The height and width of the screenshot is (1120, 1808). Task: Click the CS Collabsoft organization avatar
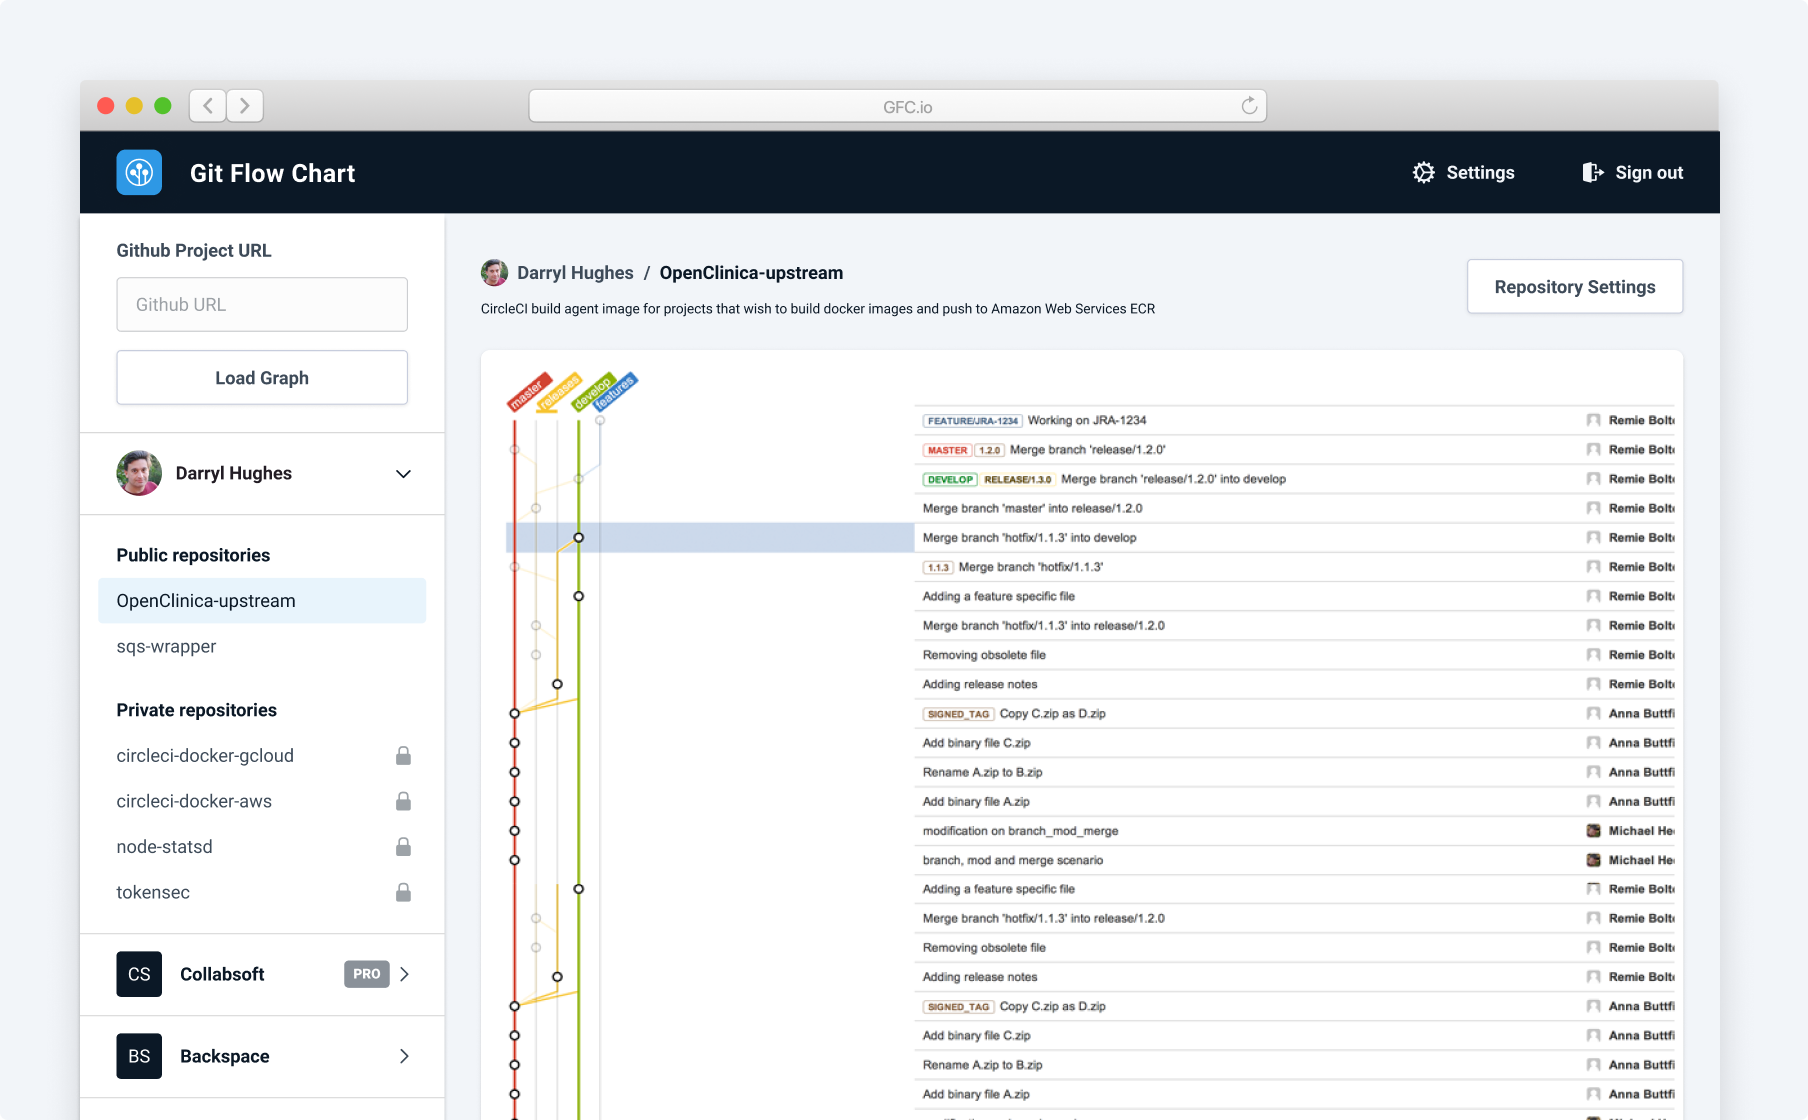tap(139, 974)
